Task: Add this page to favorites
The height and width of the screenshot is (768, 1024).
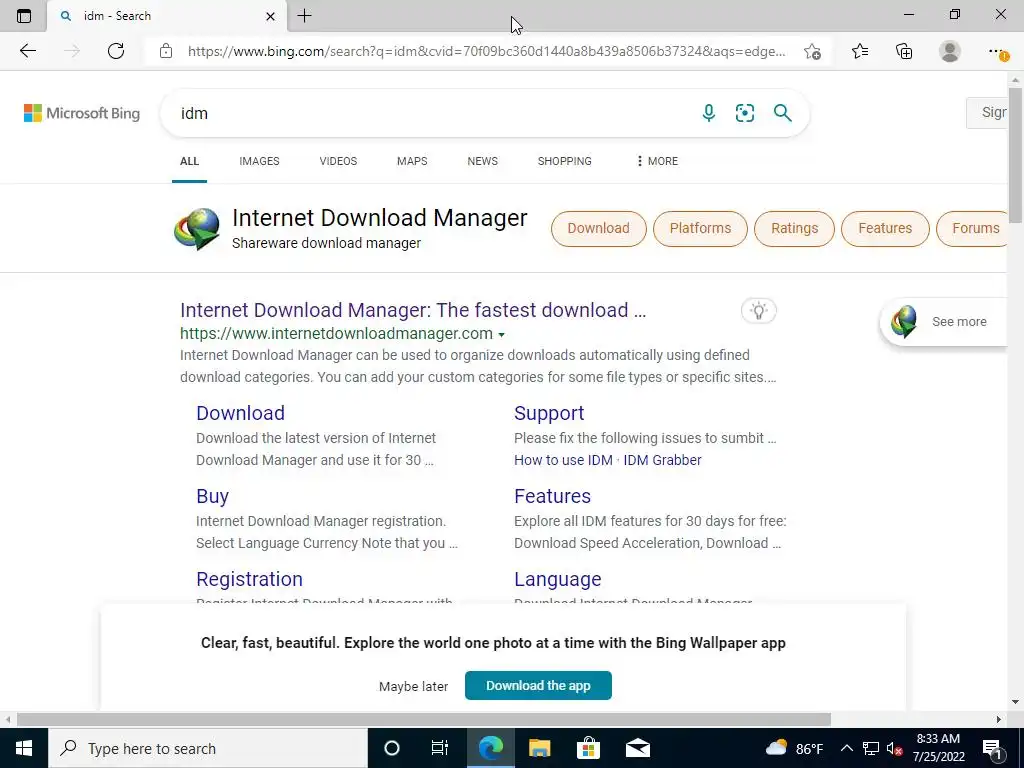Action: 812,51
